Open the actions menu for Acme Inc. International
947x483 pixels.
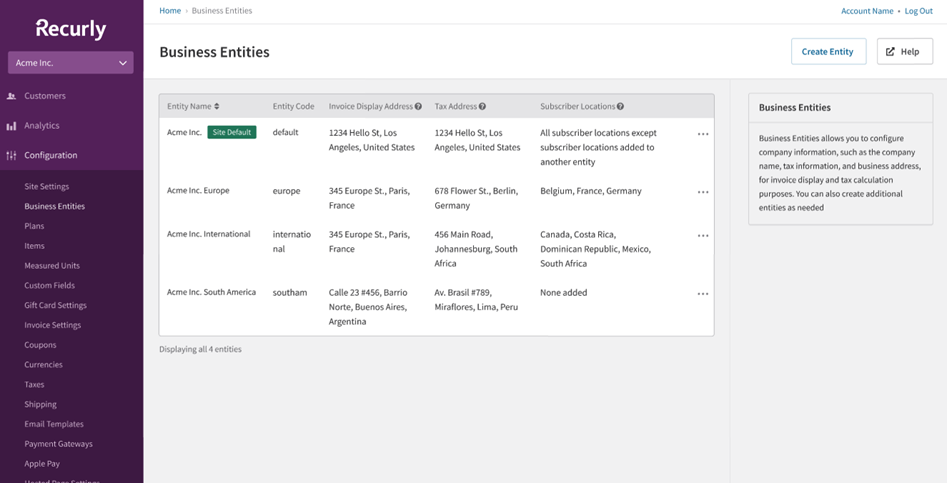pos(703,235)
